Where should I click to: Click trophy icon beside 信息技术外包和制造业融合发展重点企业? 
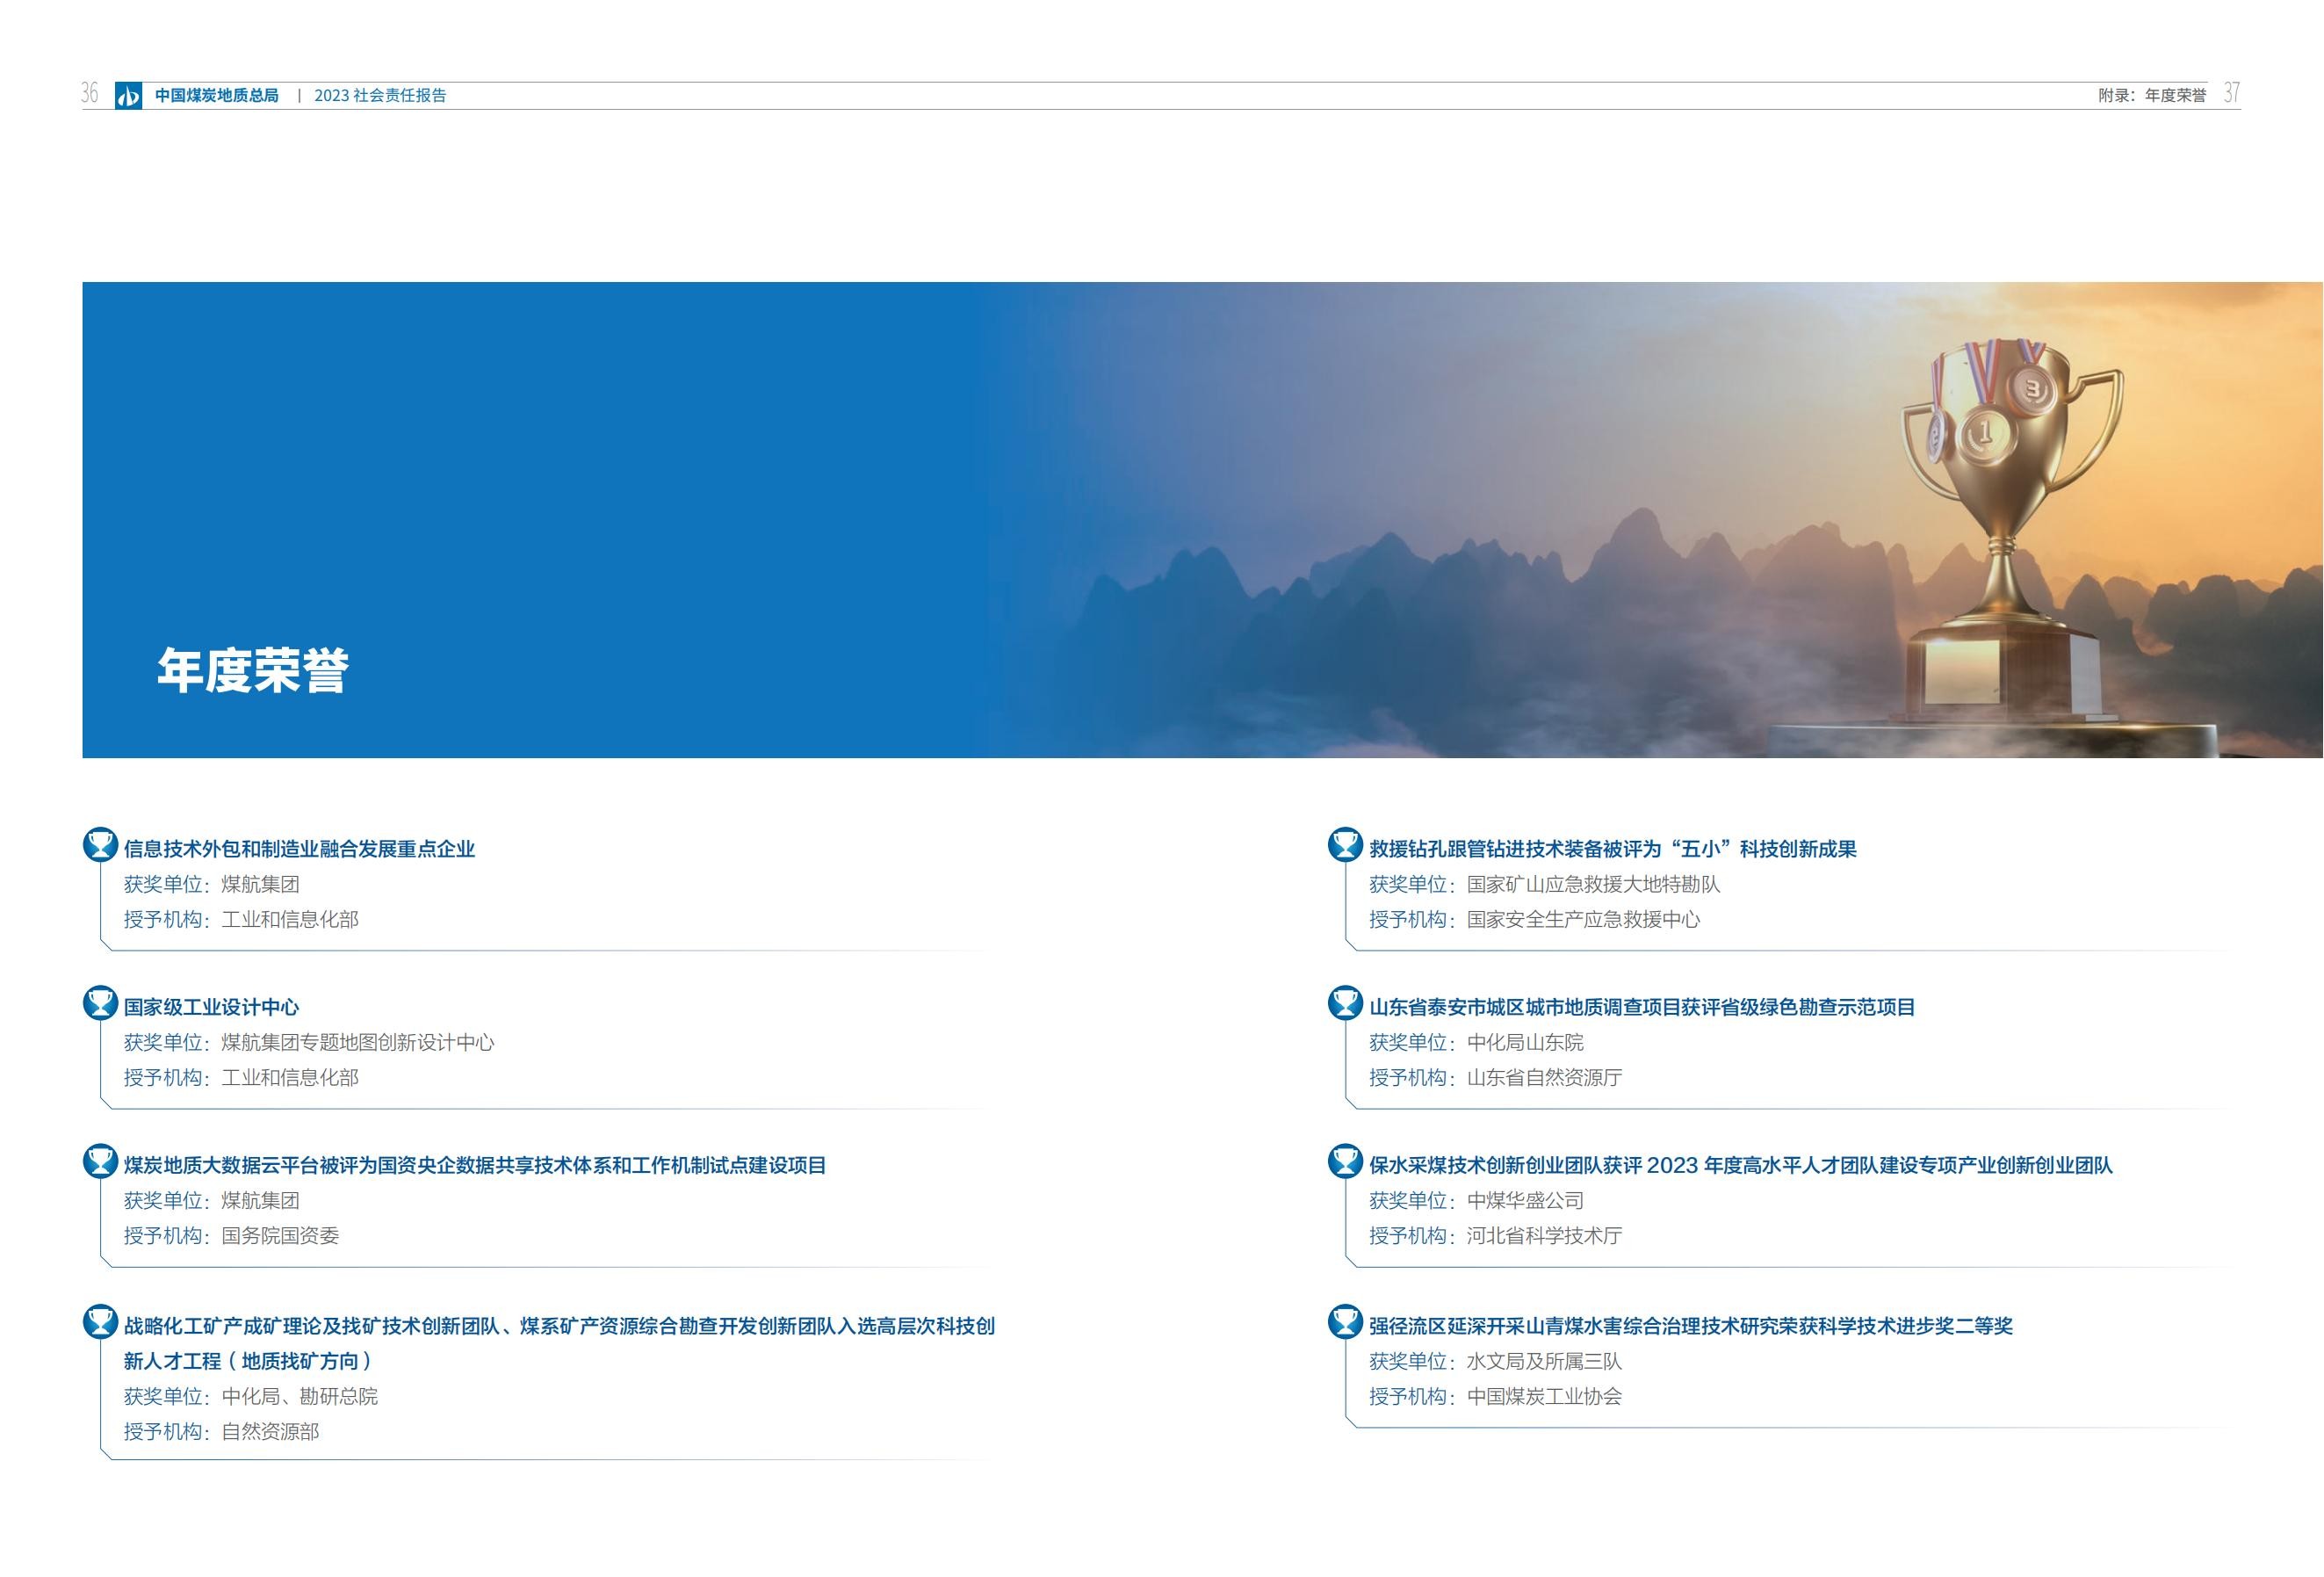(x=100, y=845)
